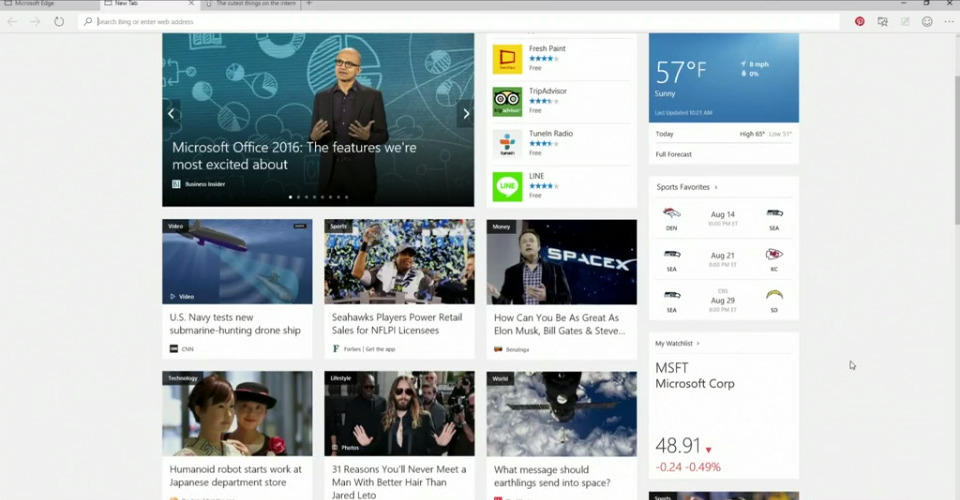The width and height of the screenshot is (960, 500).
Task: Open the Pinterest extension icon
Action: (859, 21)
